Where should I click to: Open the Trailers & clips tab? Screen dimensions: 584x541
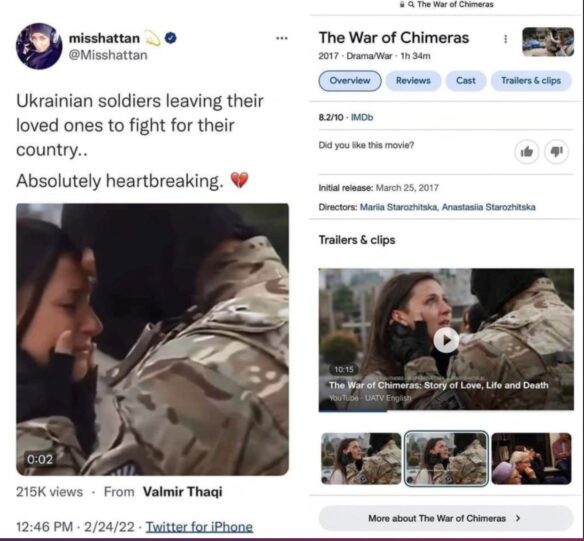pyautogui.click(x=531, y=80)
